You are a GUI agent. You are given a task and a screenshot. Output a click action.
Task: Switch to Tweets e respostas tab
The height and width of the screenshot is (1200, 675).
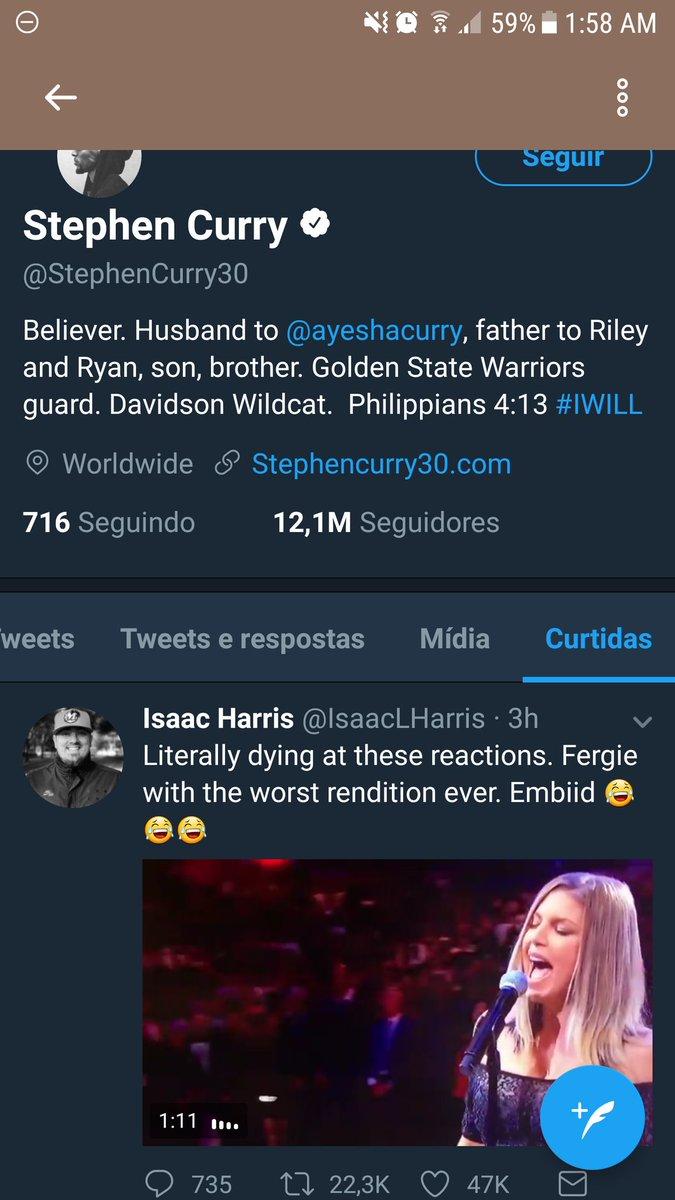(x=242, y=639)
